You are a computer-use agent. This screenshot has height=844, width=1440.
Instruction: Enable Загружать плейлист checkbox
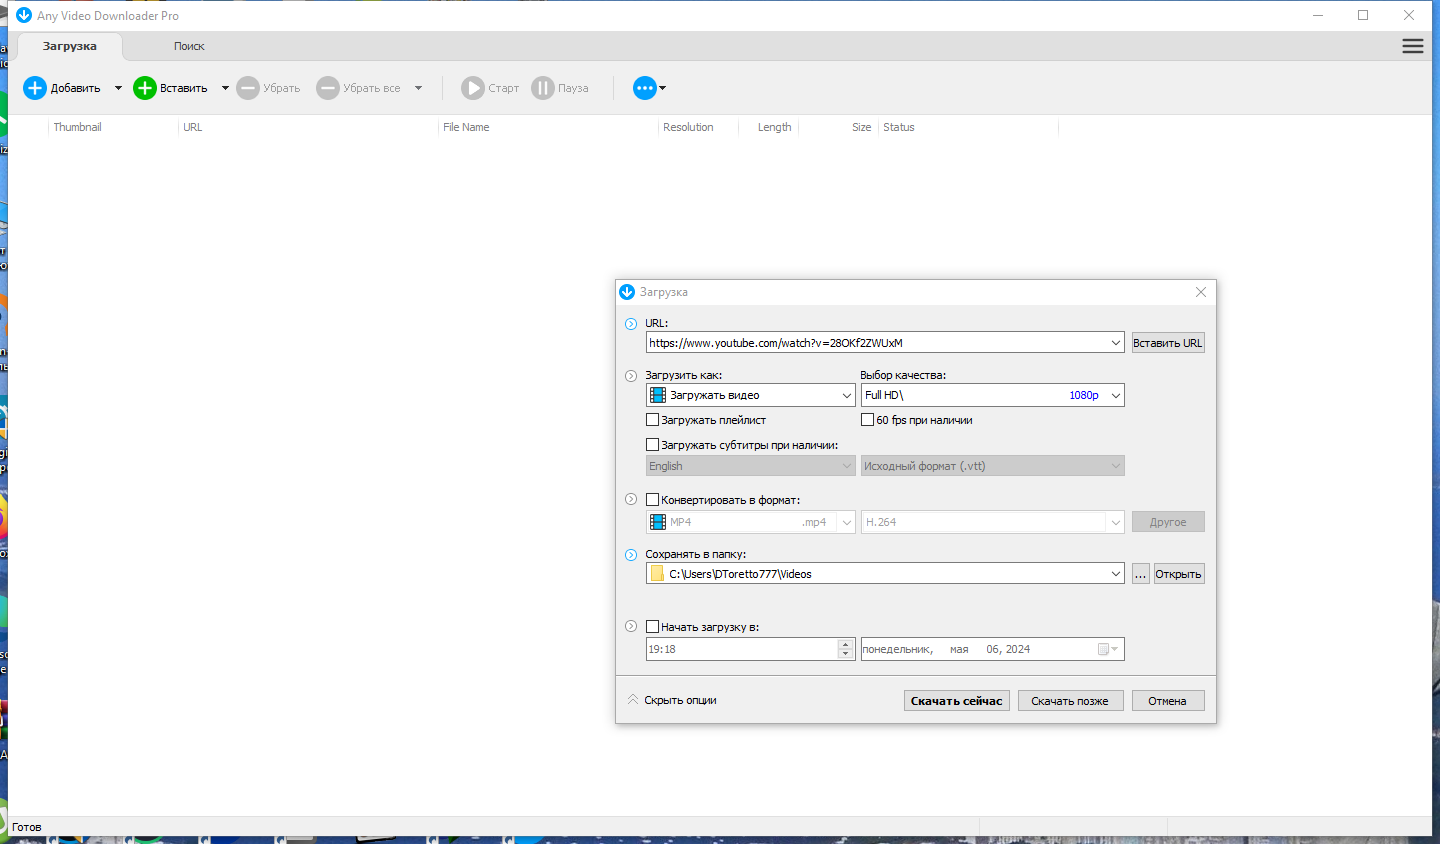point(653,420)
